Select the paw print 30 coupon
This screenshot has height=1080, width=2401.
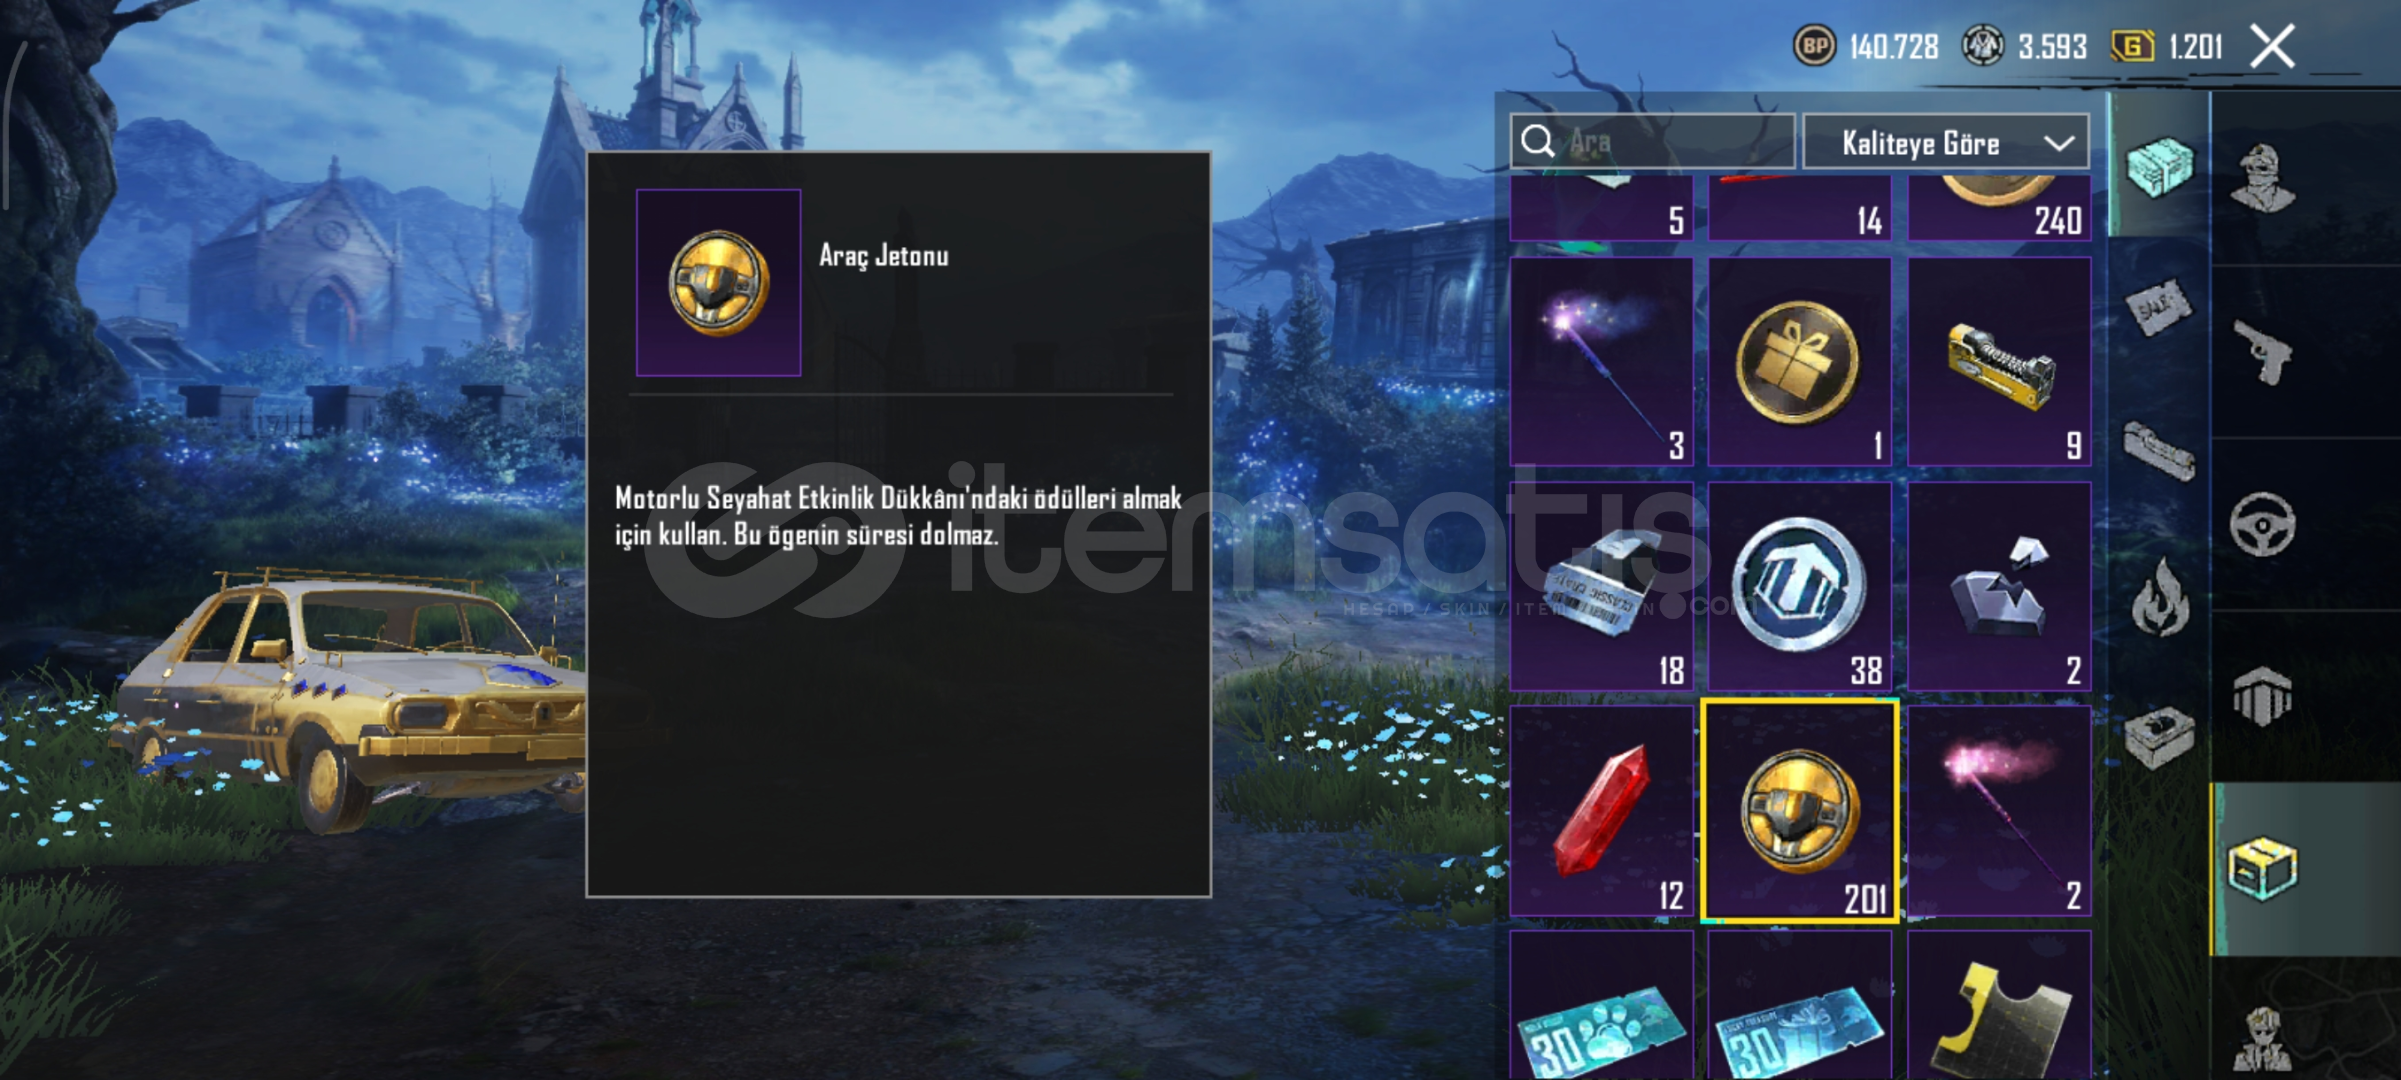pos(1601,1005)
